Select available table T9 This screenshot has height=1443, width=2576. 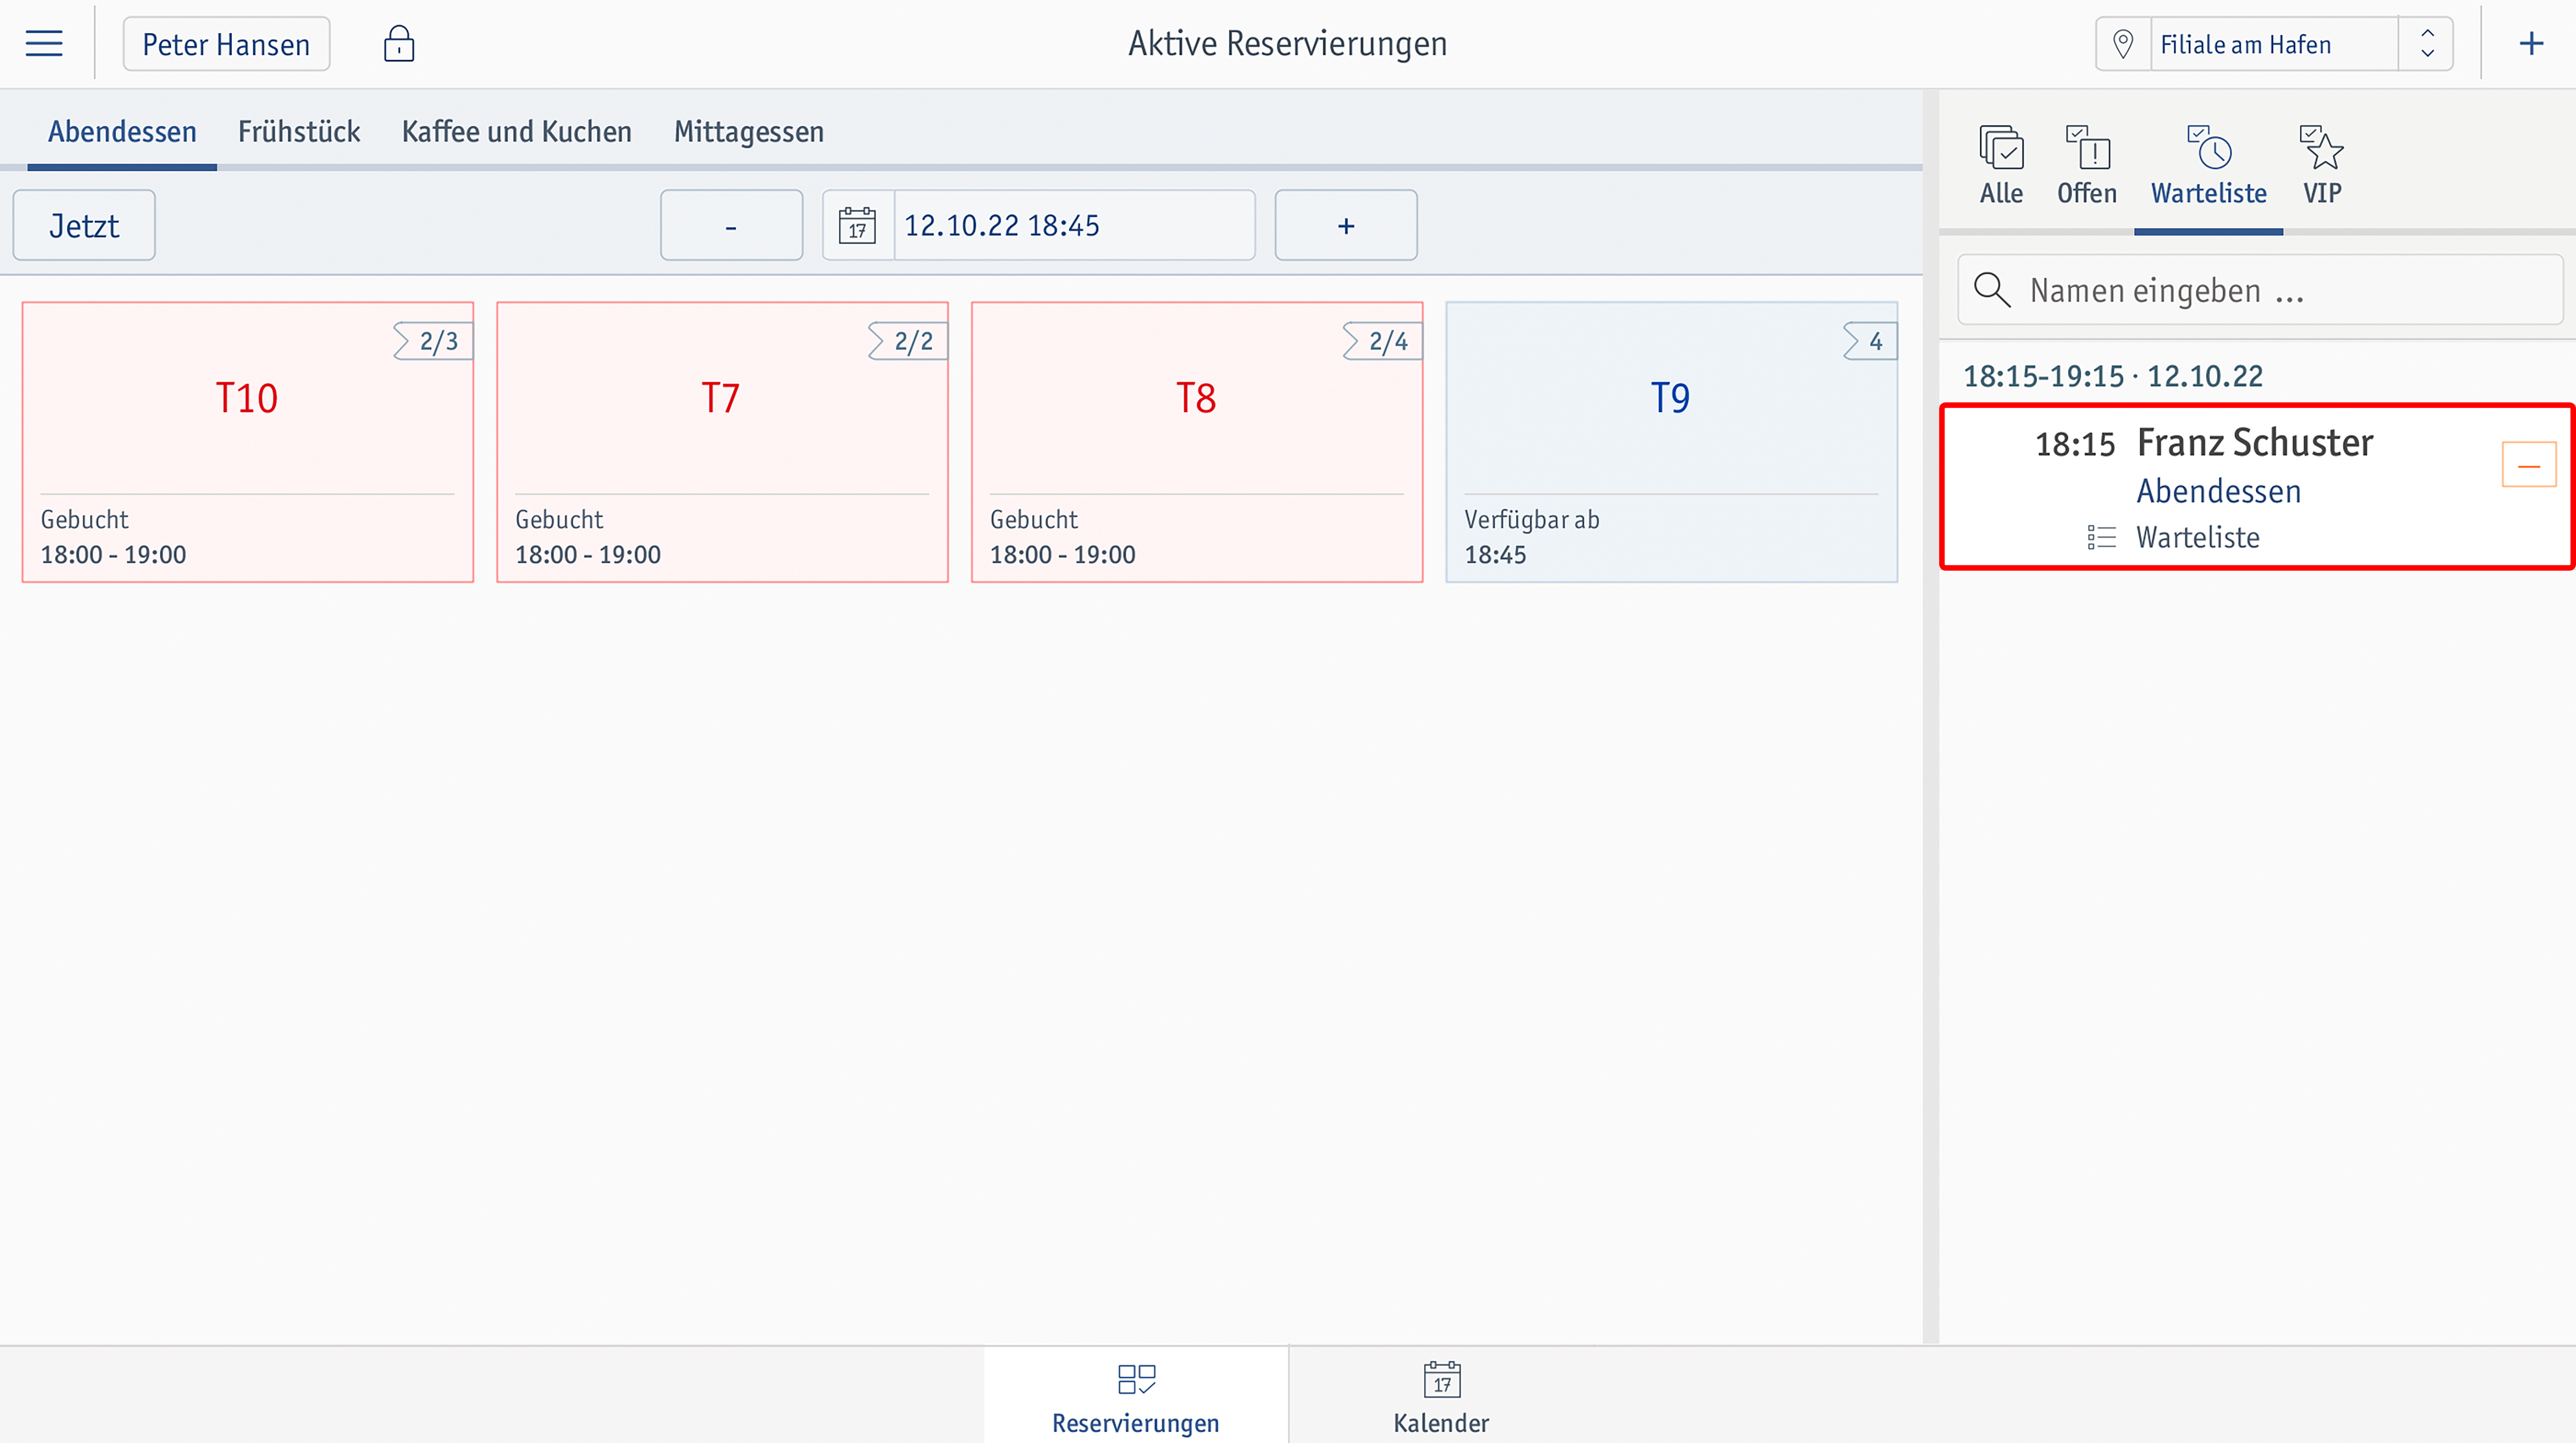[x=1672, y=442]
